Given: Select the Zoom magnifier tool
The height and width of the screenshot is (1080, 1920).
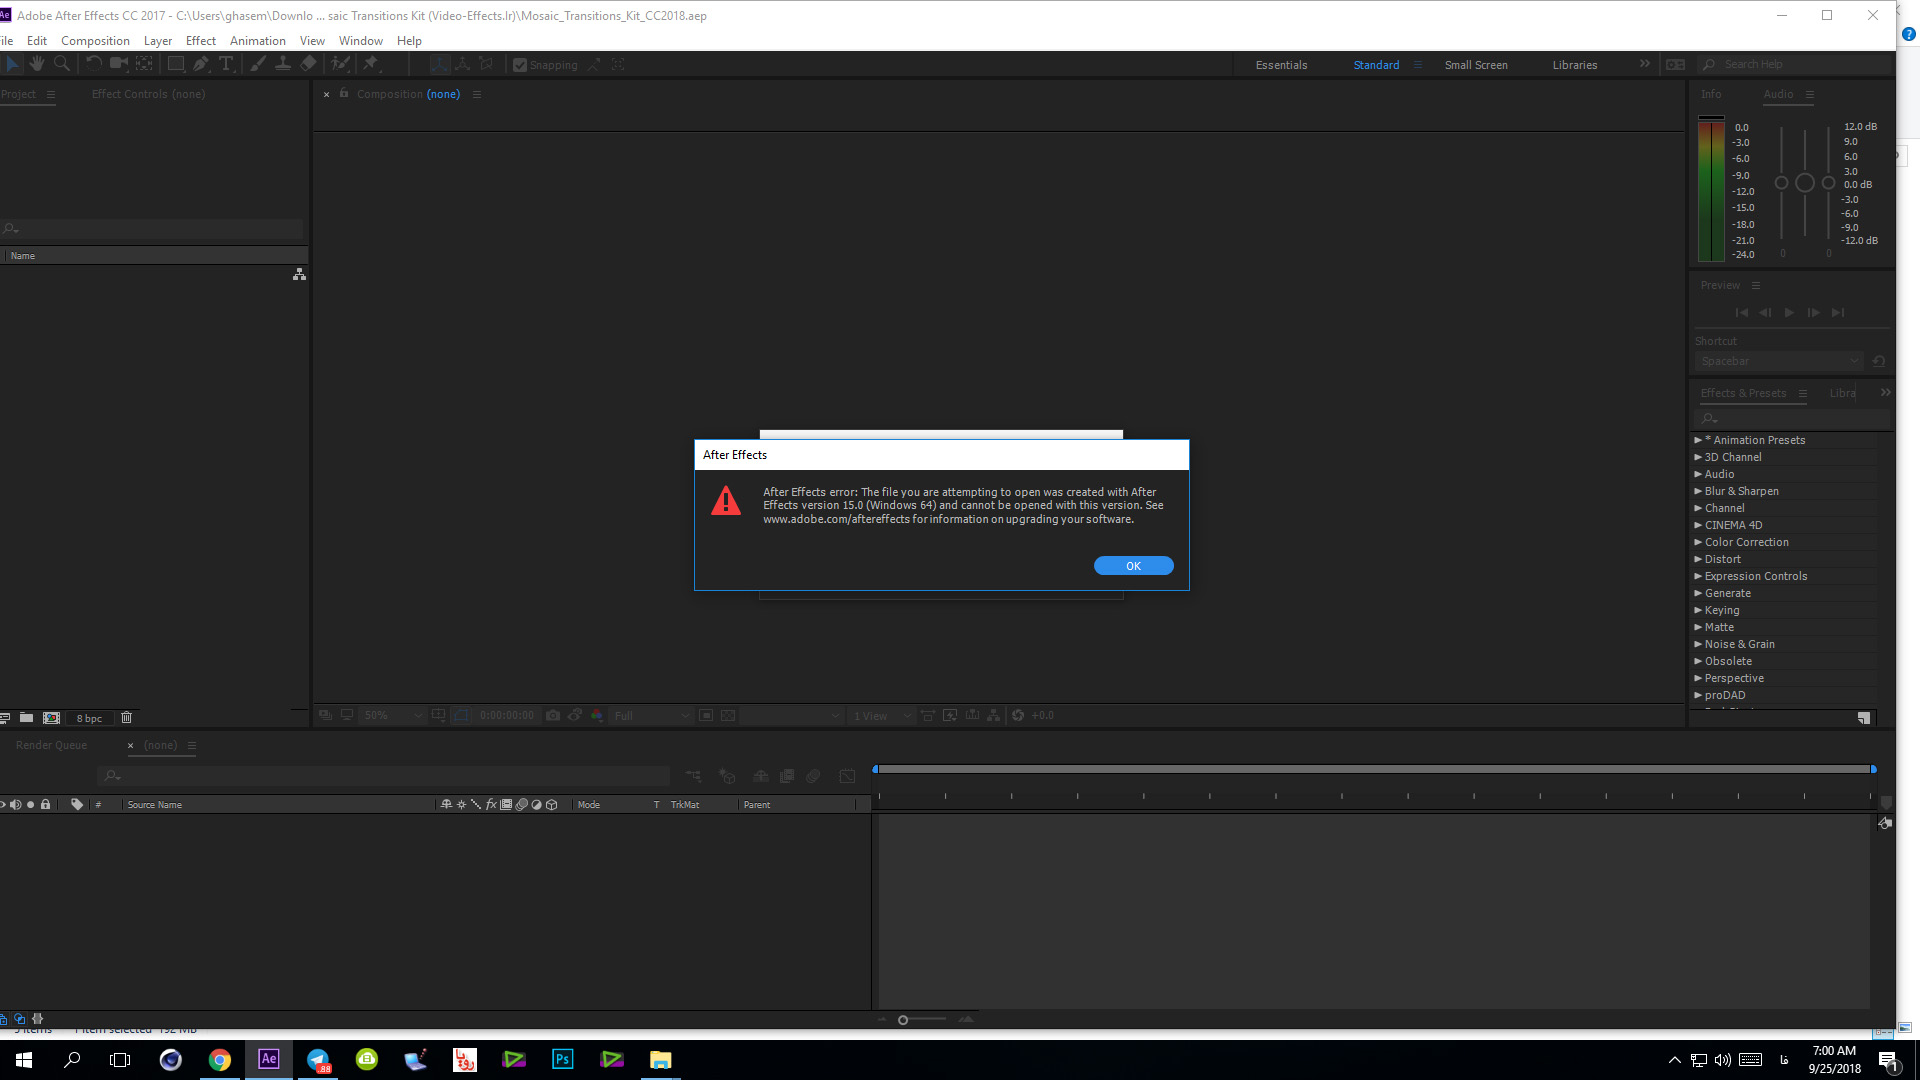Looking at the screenshot, I should [x=62, y=64].
